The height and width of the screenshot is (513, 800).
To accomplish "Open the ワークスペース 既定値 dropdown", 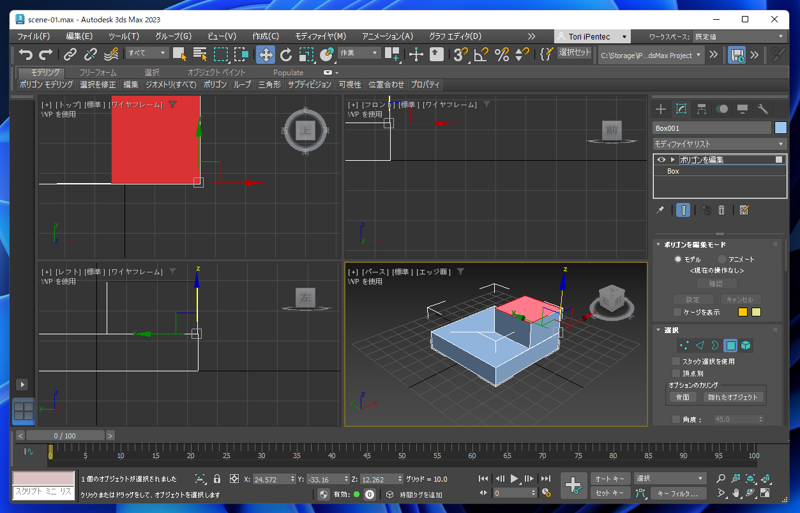I will (738, 37).
